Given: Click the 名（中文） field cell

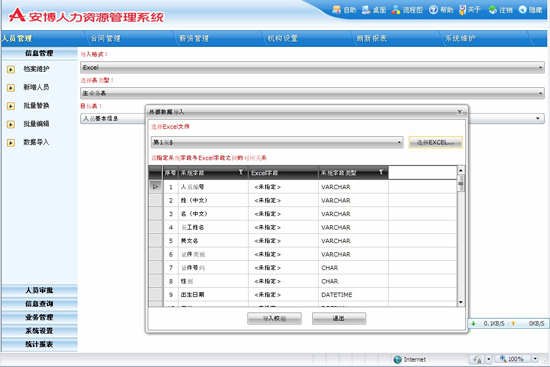Looking at the screenshot, I should point(213,214).
